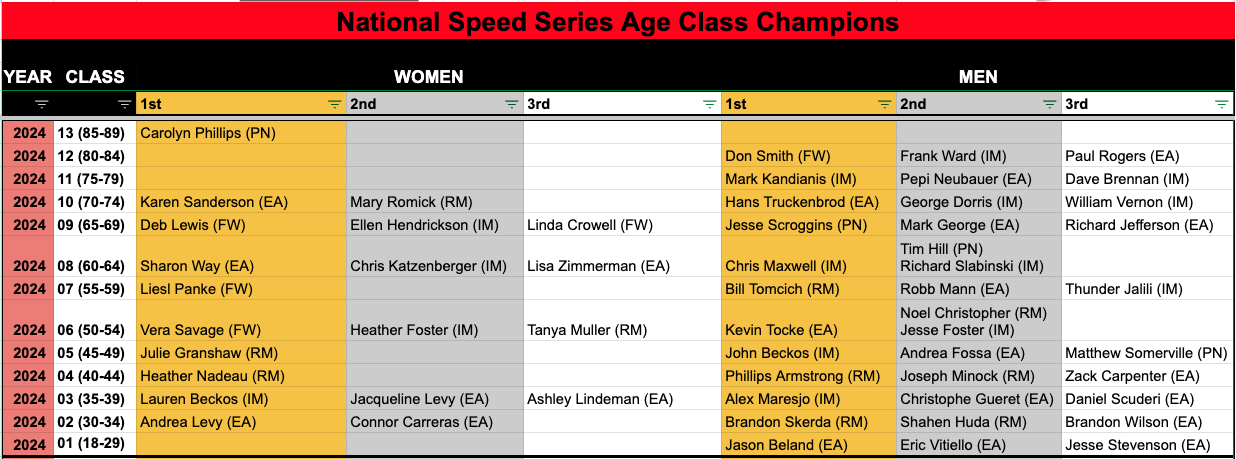Select cell Tim Hill / Richard Slabinski
Image resolution: width=1236 pixels, height=459 pixels.
(979, 257)
